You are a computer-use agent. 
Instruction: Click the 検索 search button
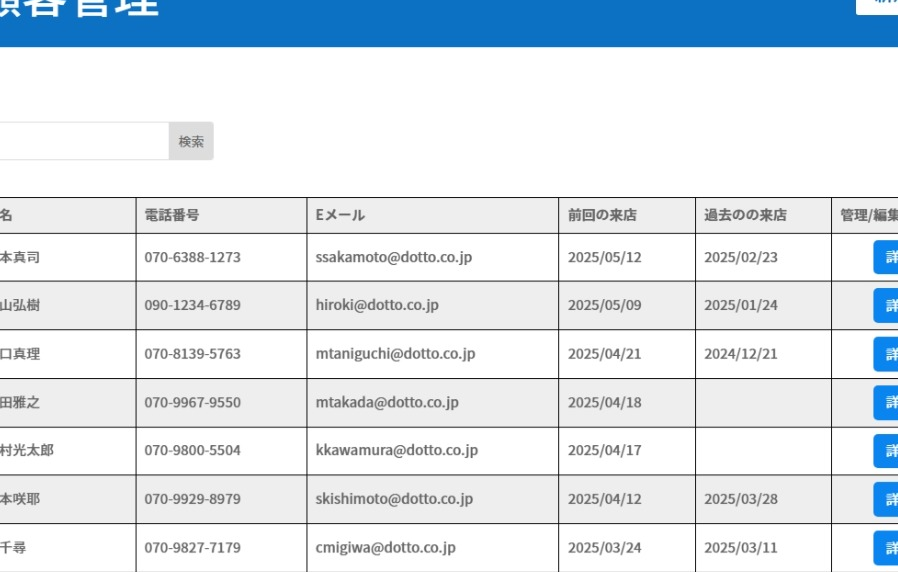tap(191, 141)
